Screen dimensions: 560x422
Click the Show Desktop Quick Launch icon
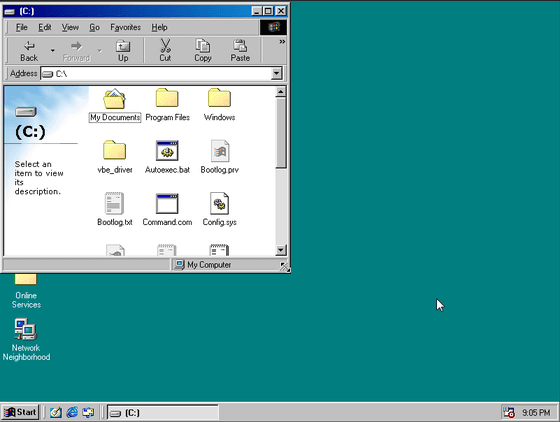point(56,412)
